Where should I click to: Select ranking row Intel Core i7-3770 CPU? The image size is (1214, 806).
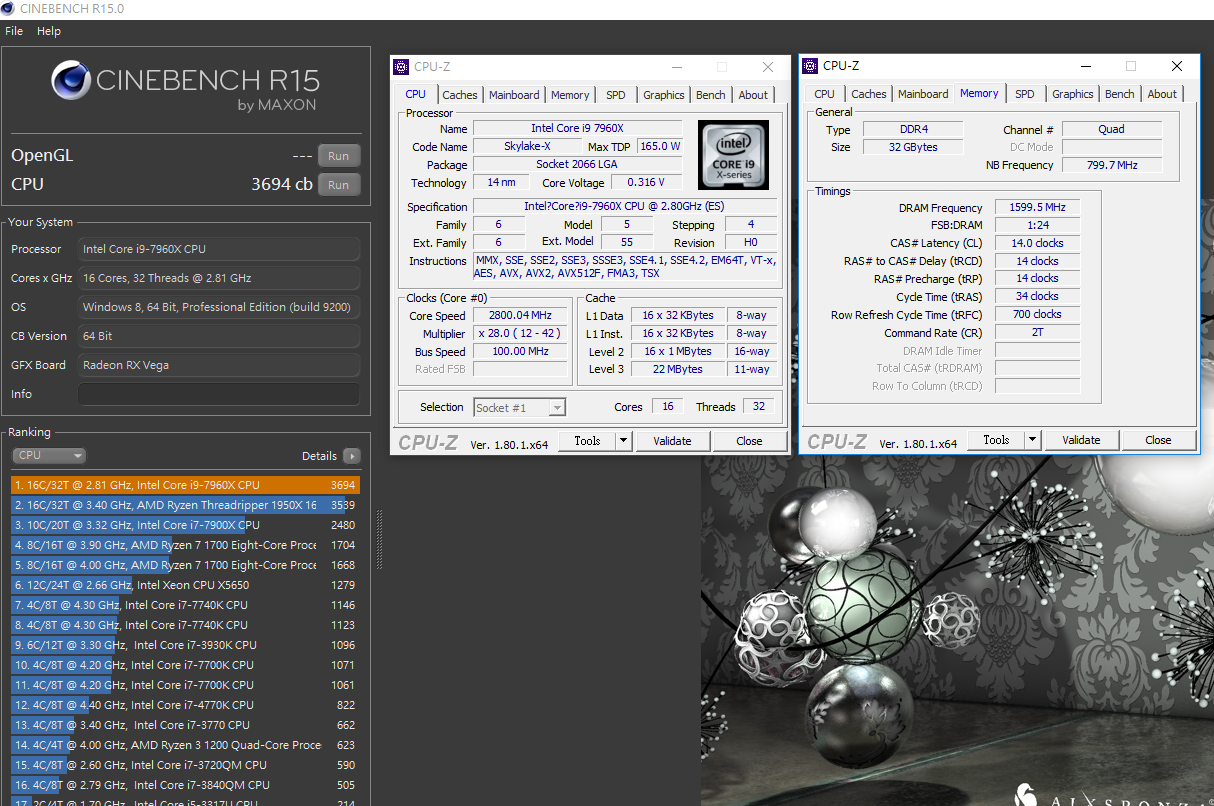186,725
